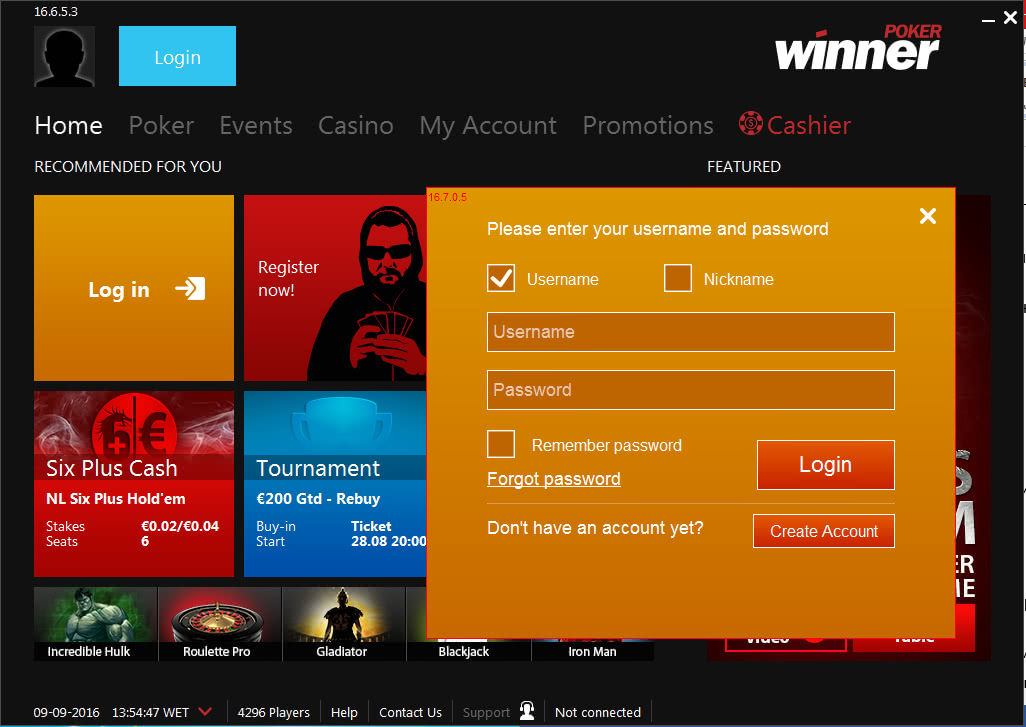The image size is (1026, 727).
Task: Click the Create Account button
Action: 824,531
